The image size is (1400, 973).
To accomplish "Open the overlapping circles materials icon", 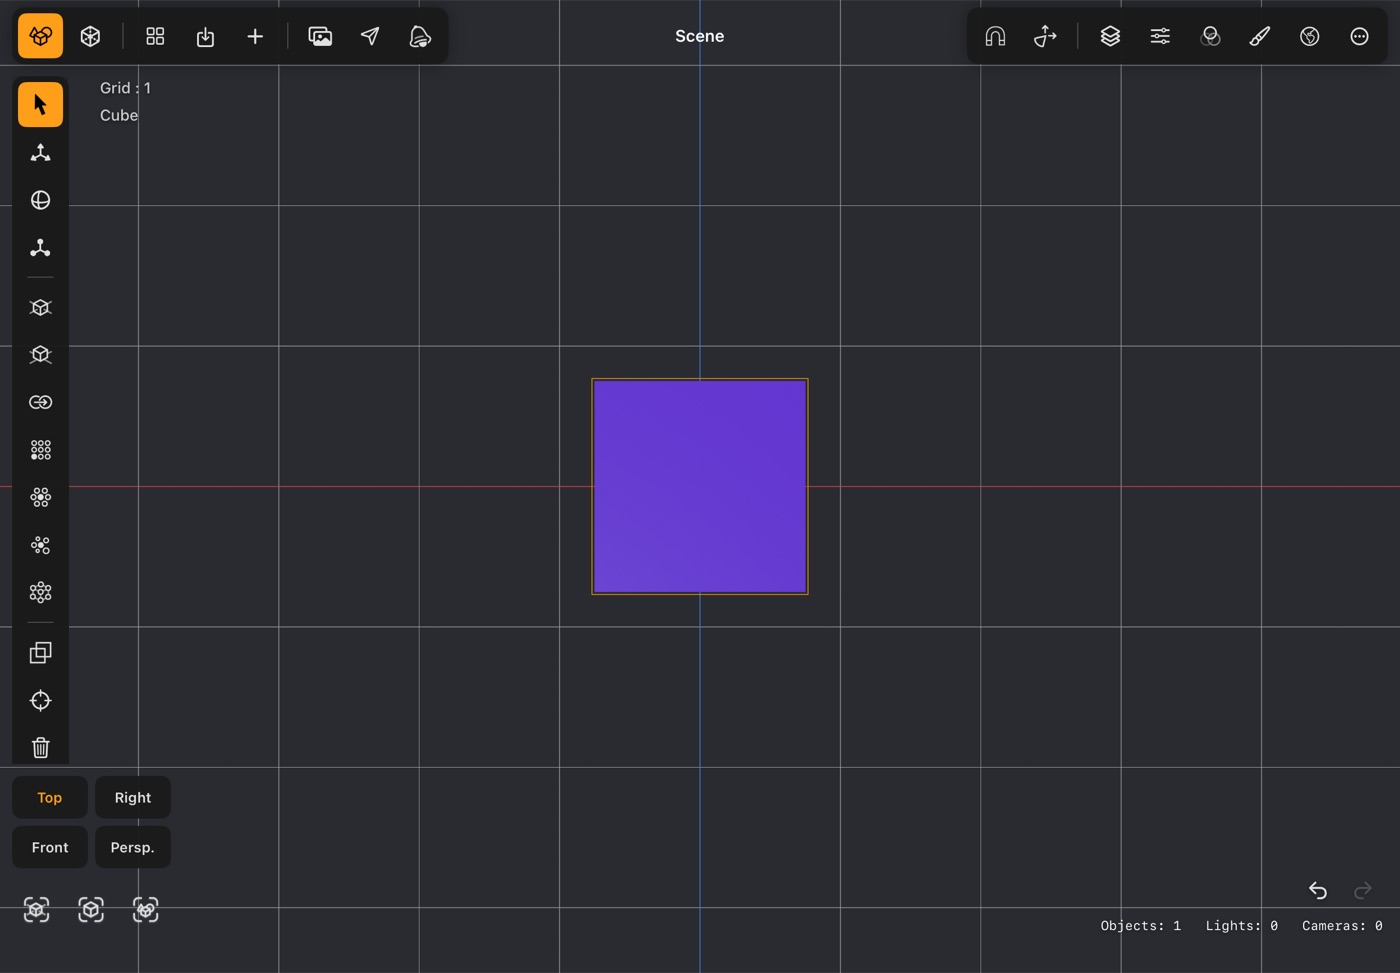I will click(1210, 36).
